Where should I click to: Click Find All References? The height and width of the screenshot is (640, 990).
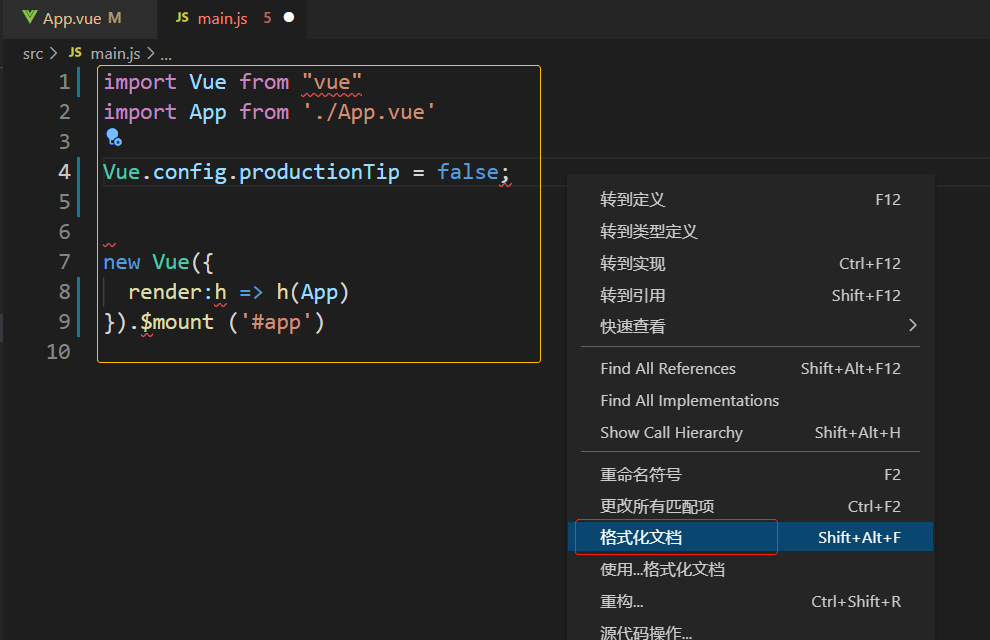667,368
